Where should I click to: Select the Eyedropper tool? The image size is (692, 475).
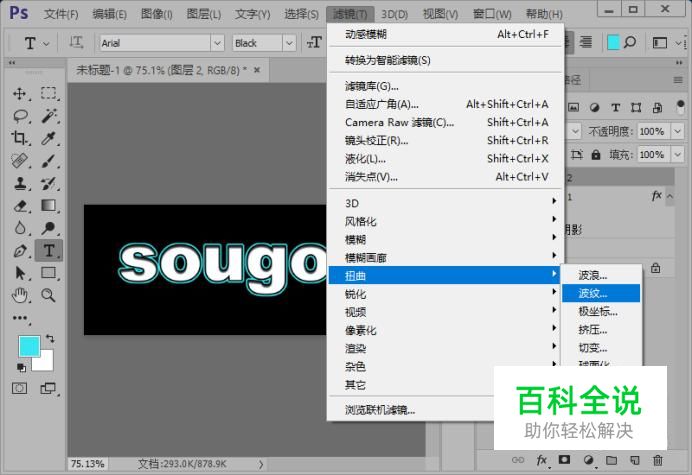click(49, 138)
